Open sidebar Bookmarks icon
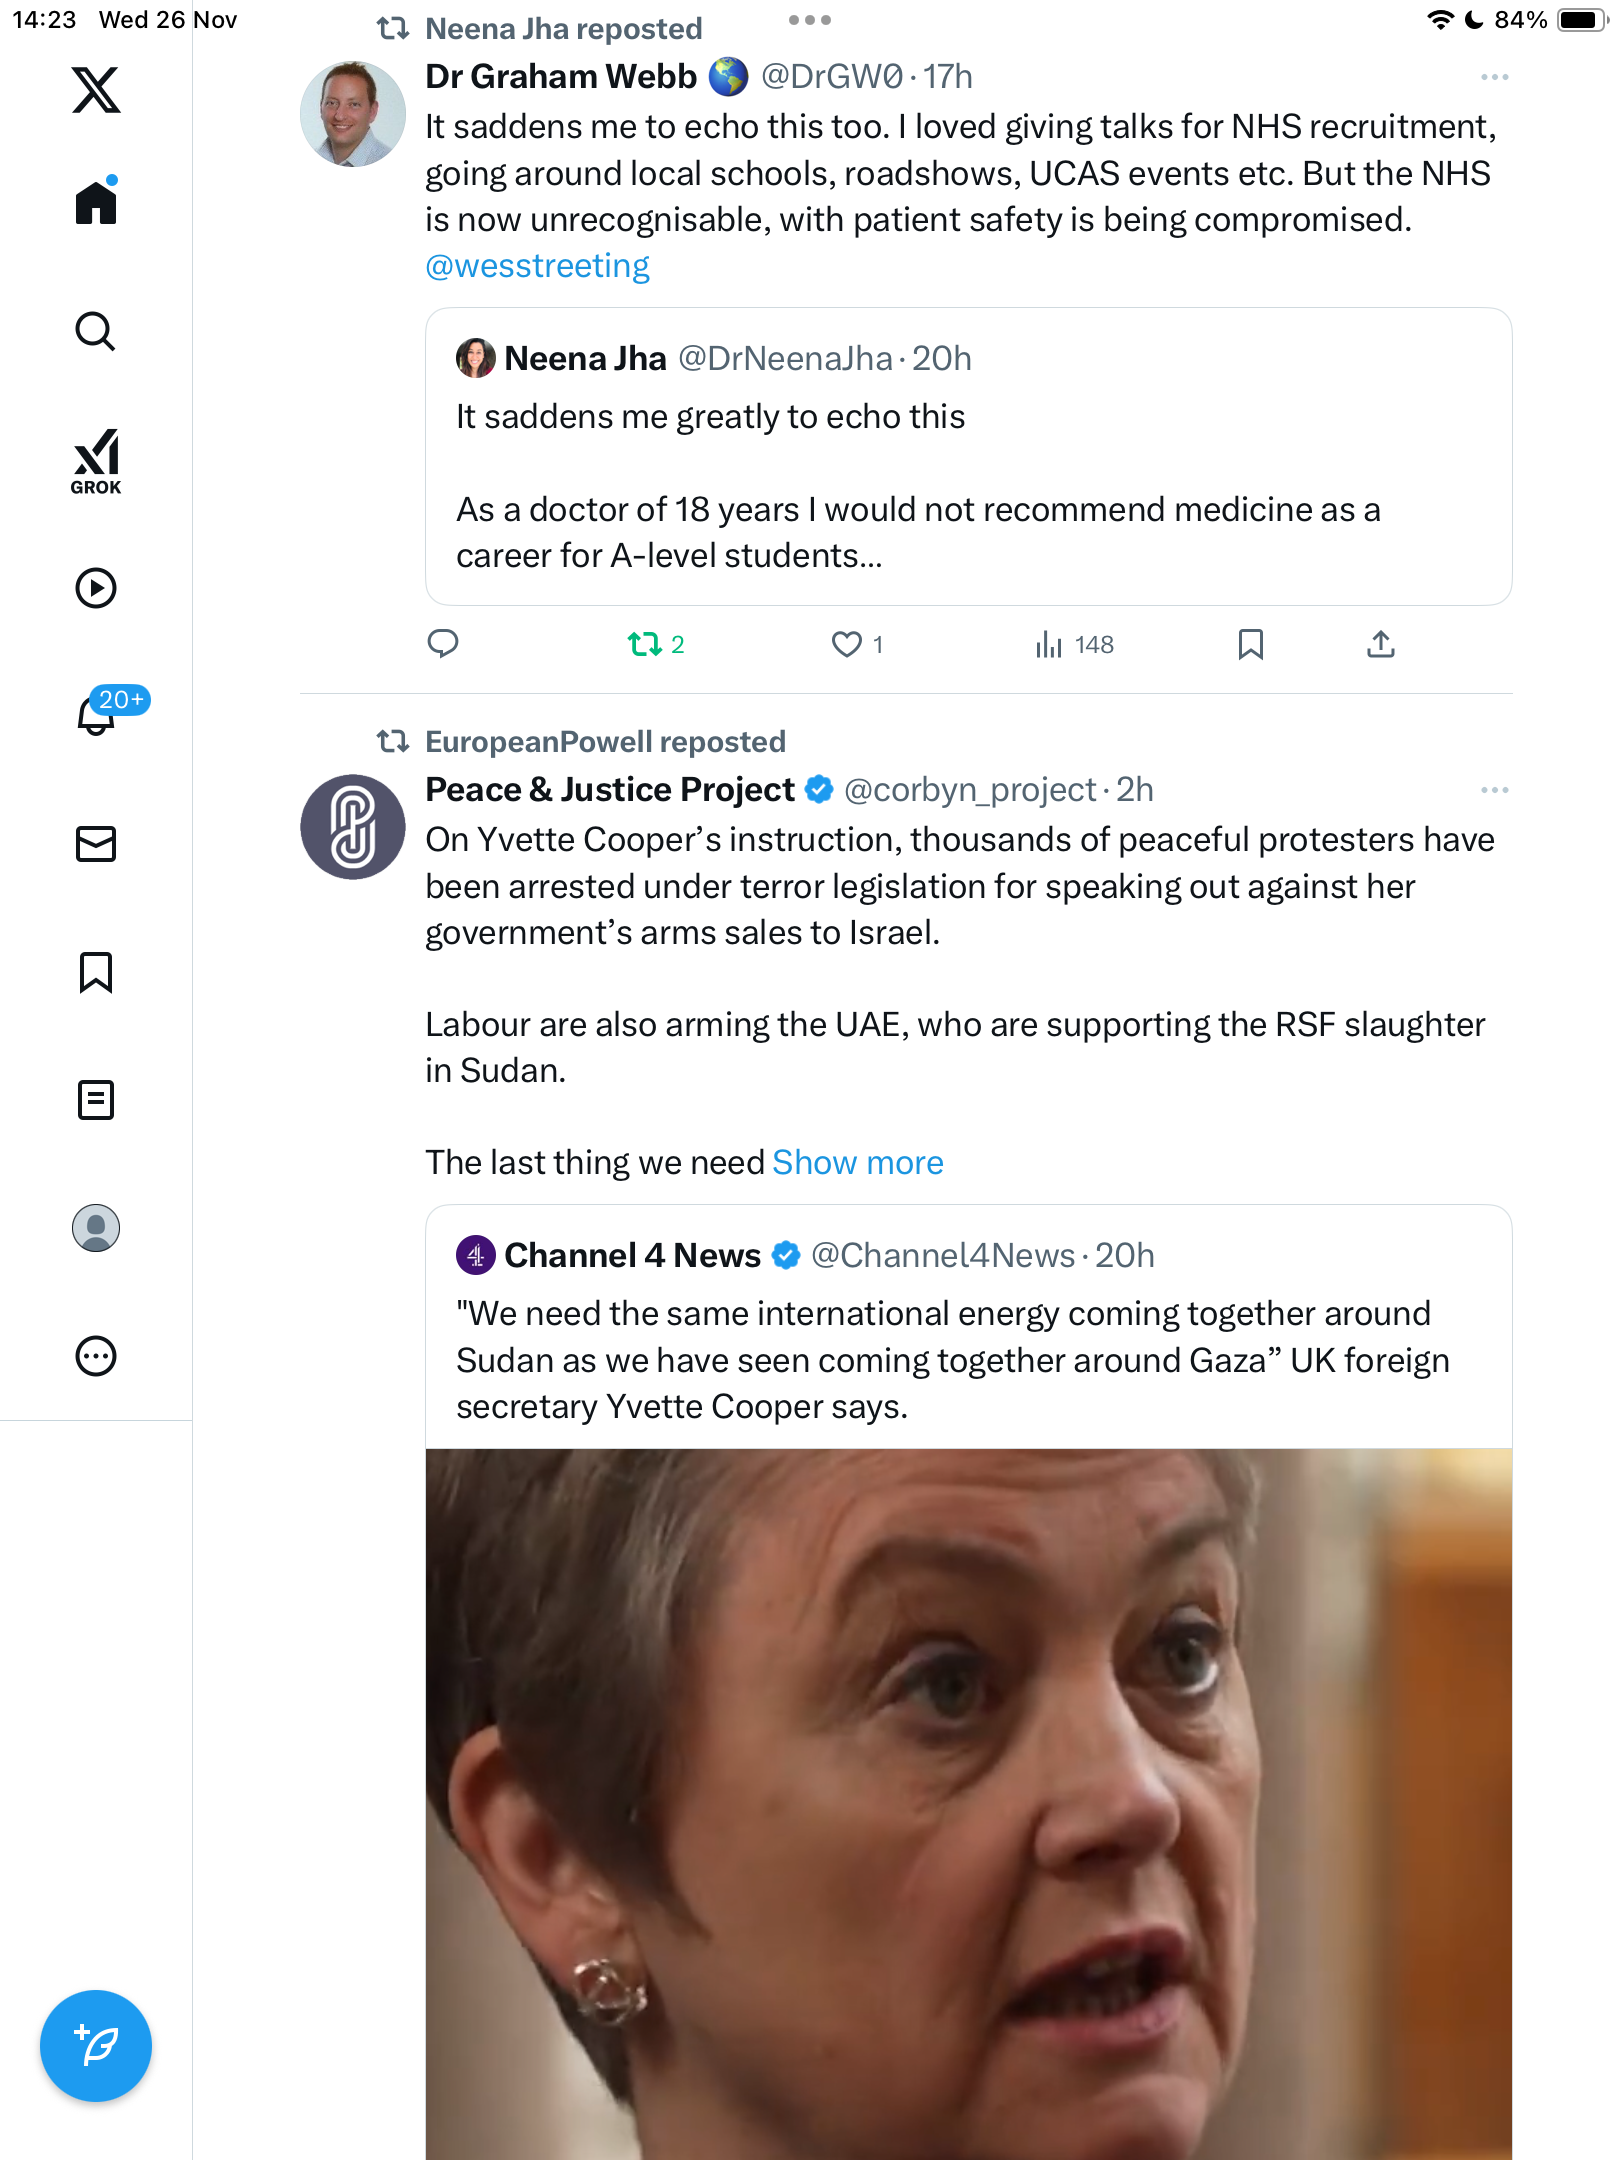 click(96, 972)
